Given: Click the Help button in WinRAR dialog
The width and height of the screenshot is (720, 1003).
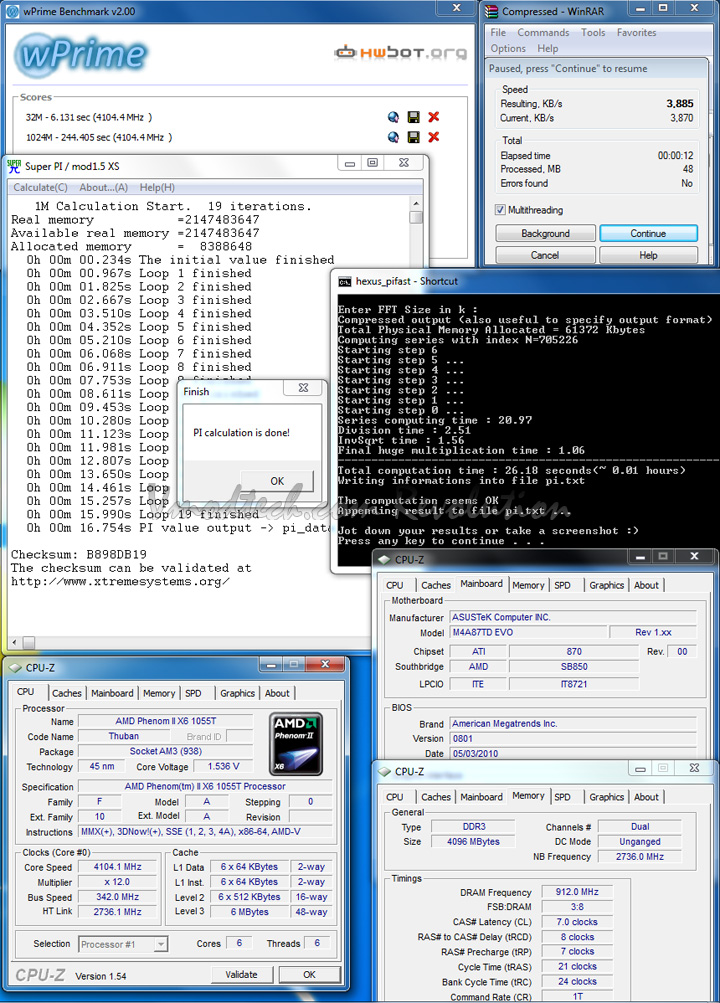Looking at the screenshot, I should (648, 255).
